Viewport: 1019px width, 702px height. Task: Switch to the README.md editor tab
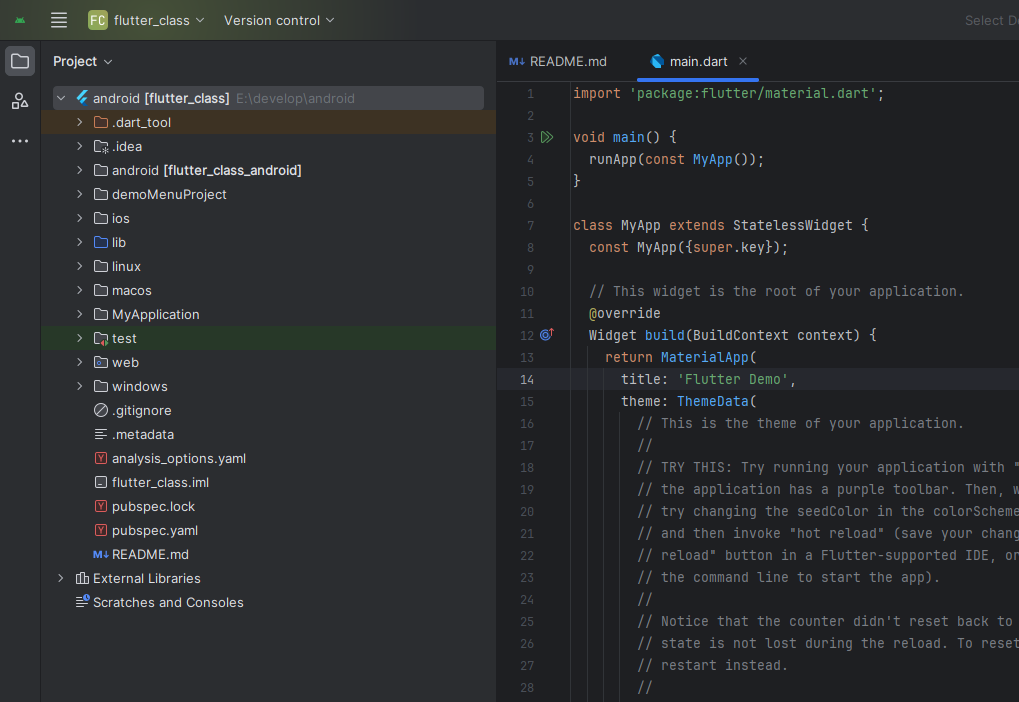point(558,61)
